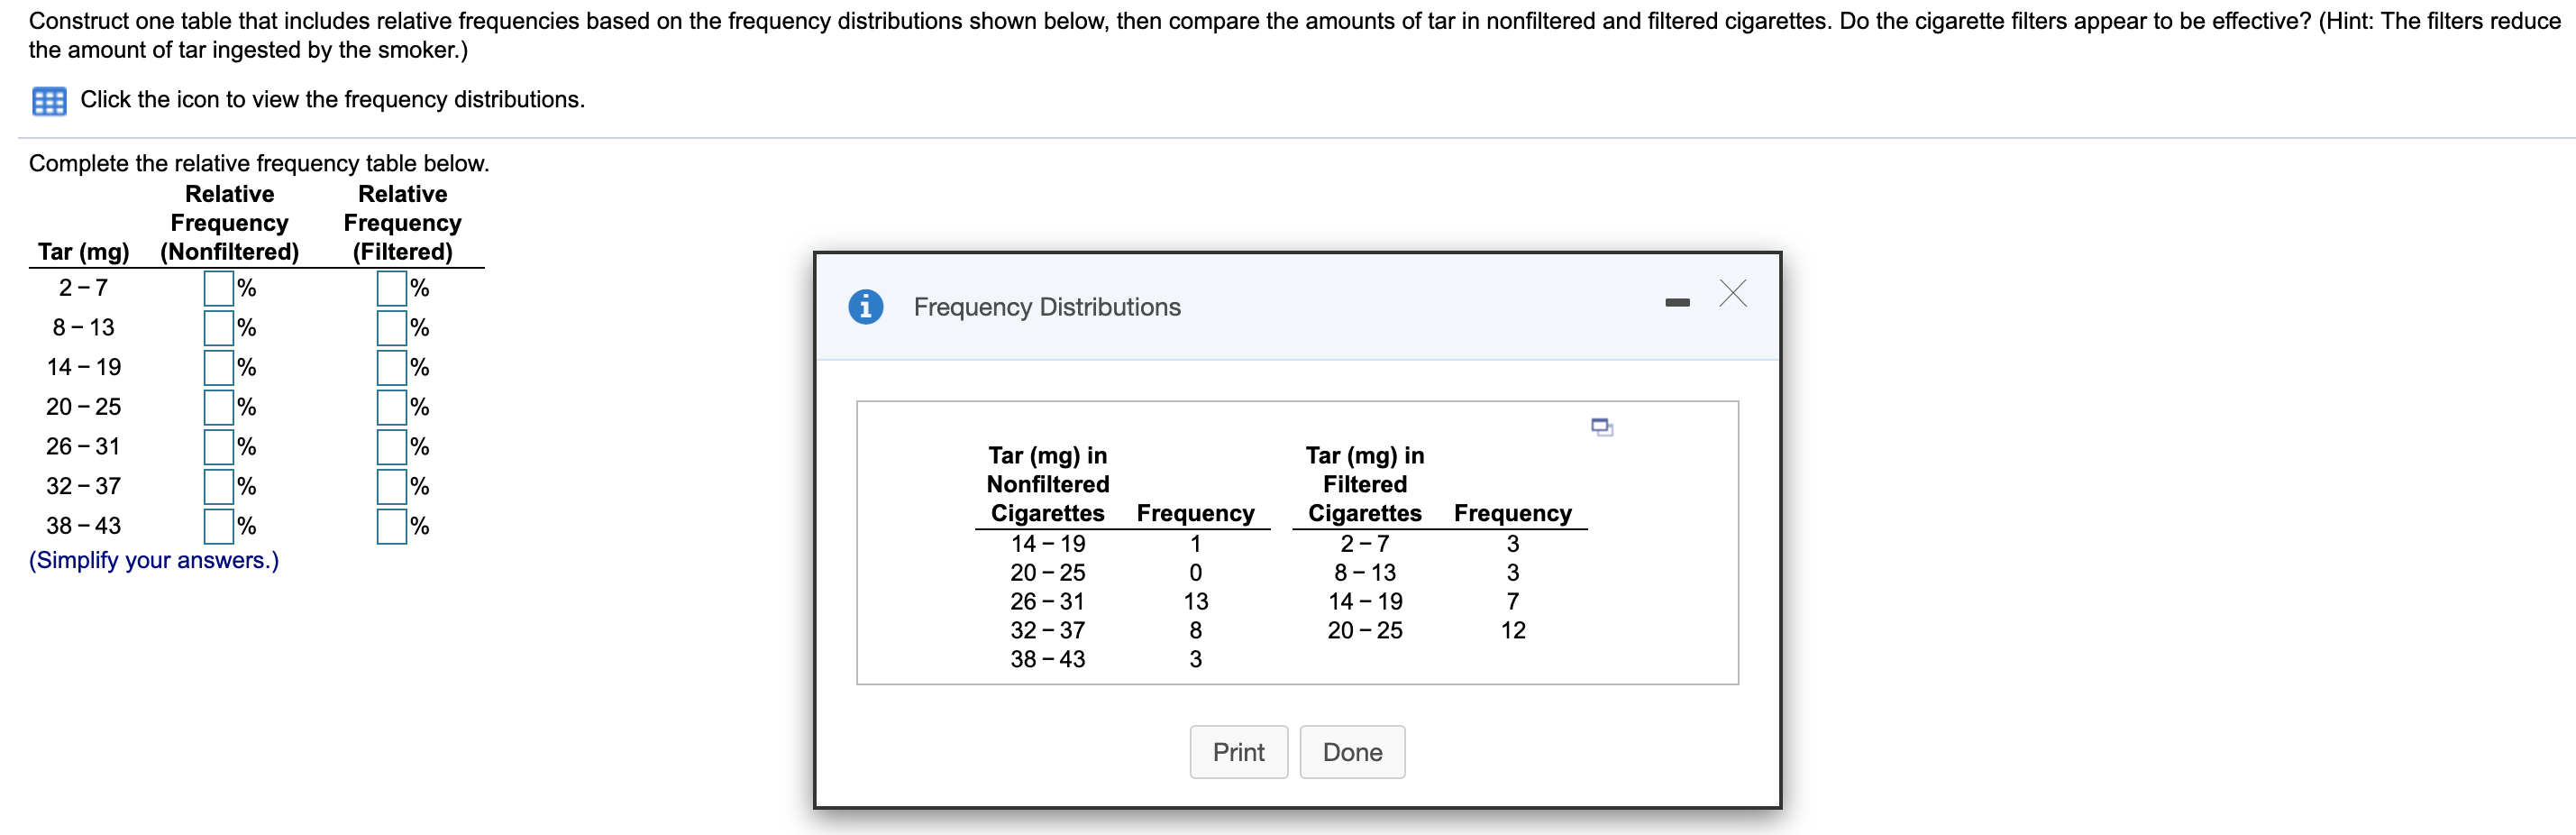This screenshot has height=835, width=2576.
Task: Click the icon to view frequency distributions
Action: click(x=48, y=100)
